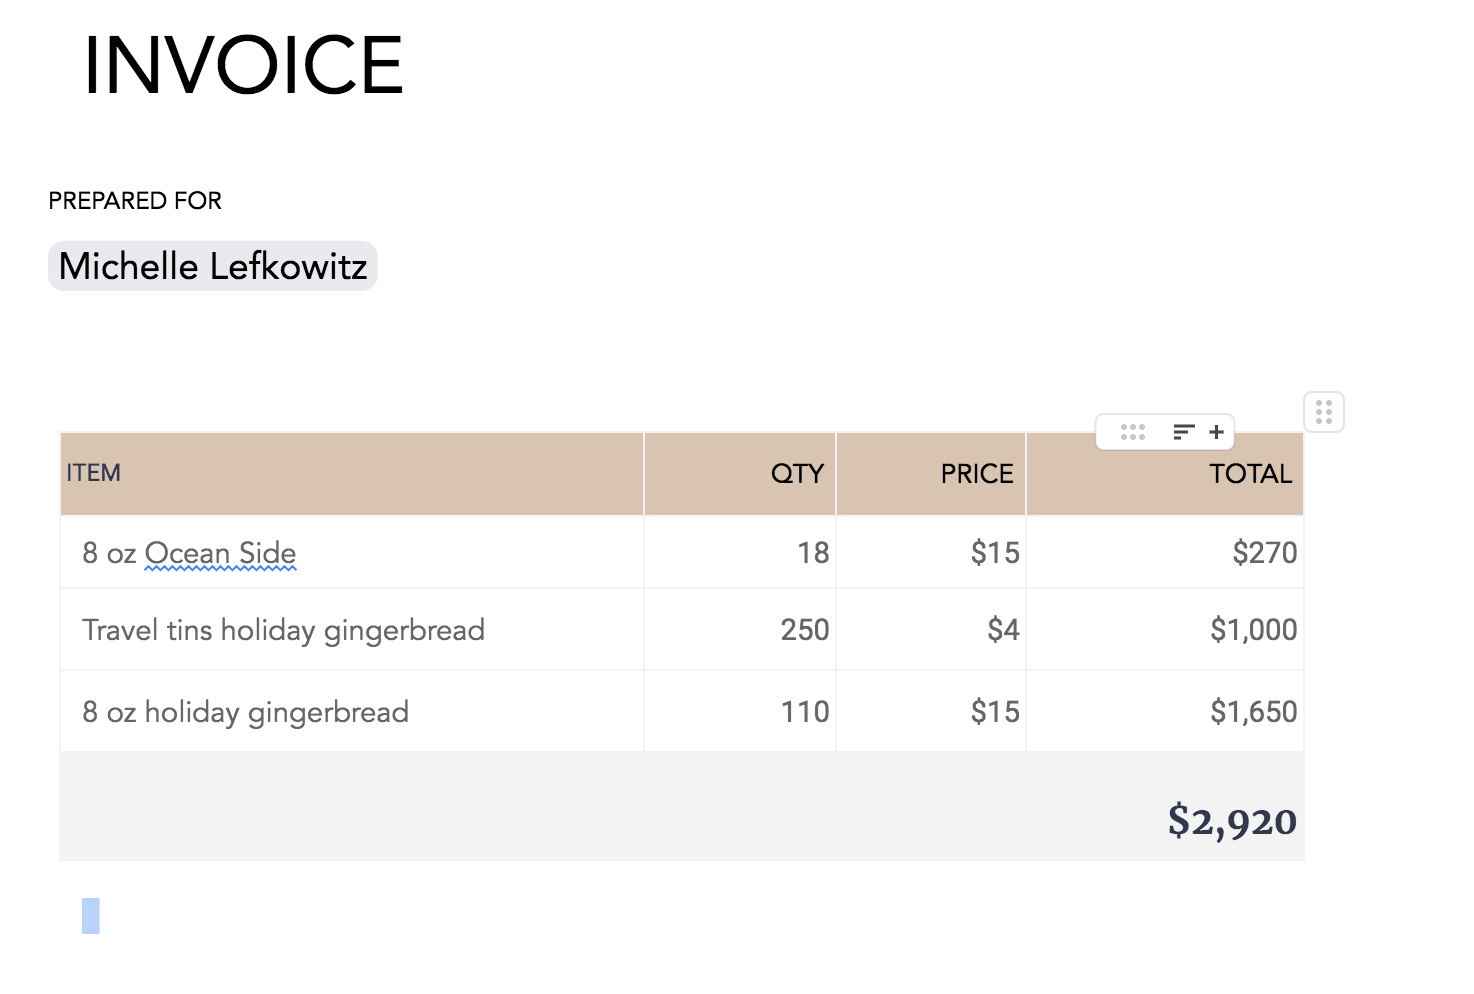Select the QTY column header
Screen dimensions: 1474x994
pos(740,474)
